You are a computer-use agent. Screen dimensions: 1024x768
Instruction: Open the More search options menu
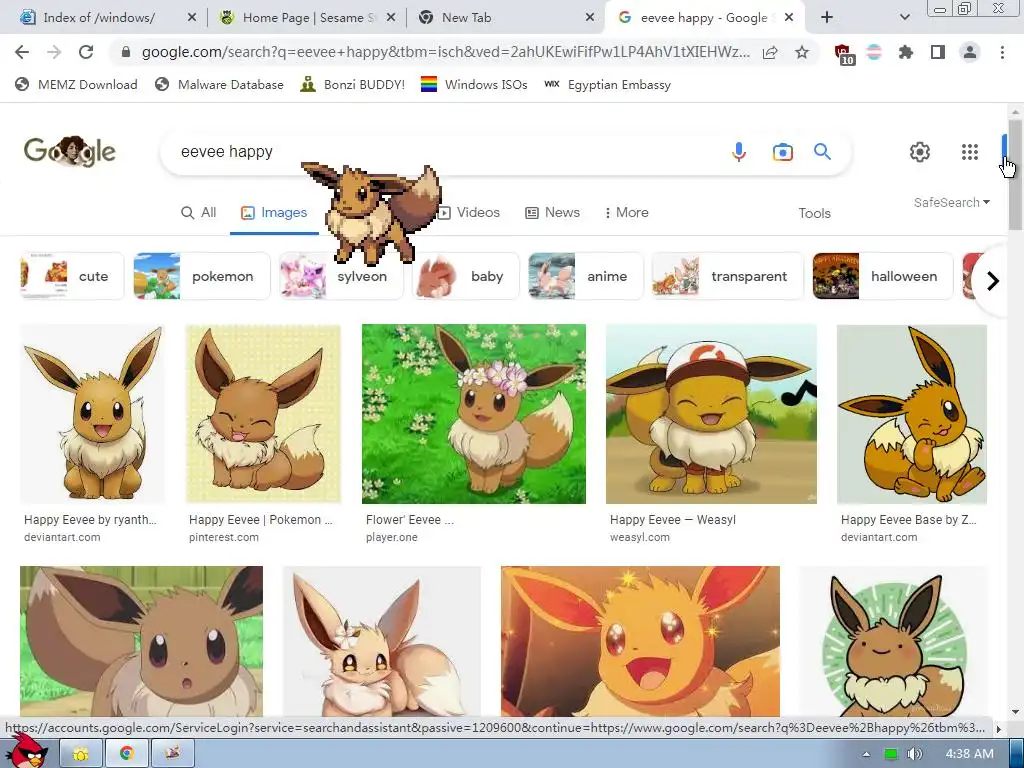tap(626, 213)
